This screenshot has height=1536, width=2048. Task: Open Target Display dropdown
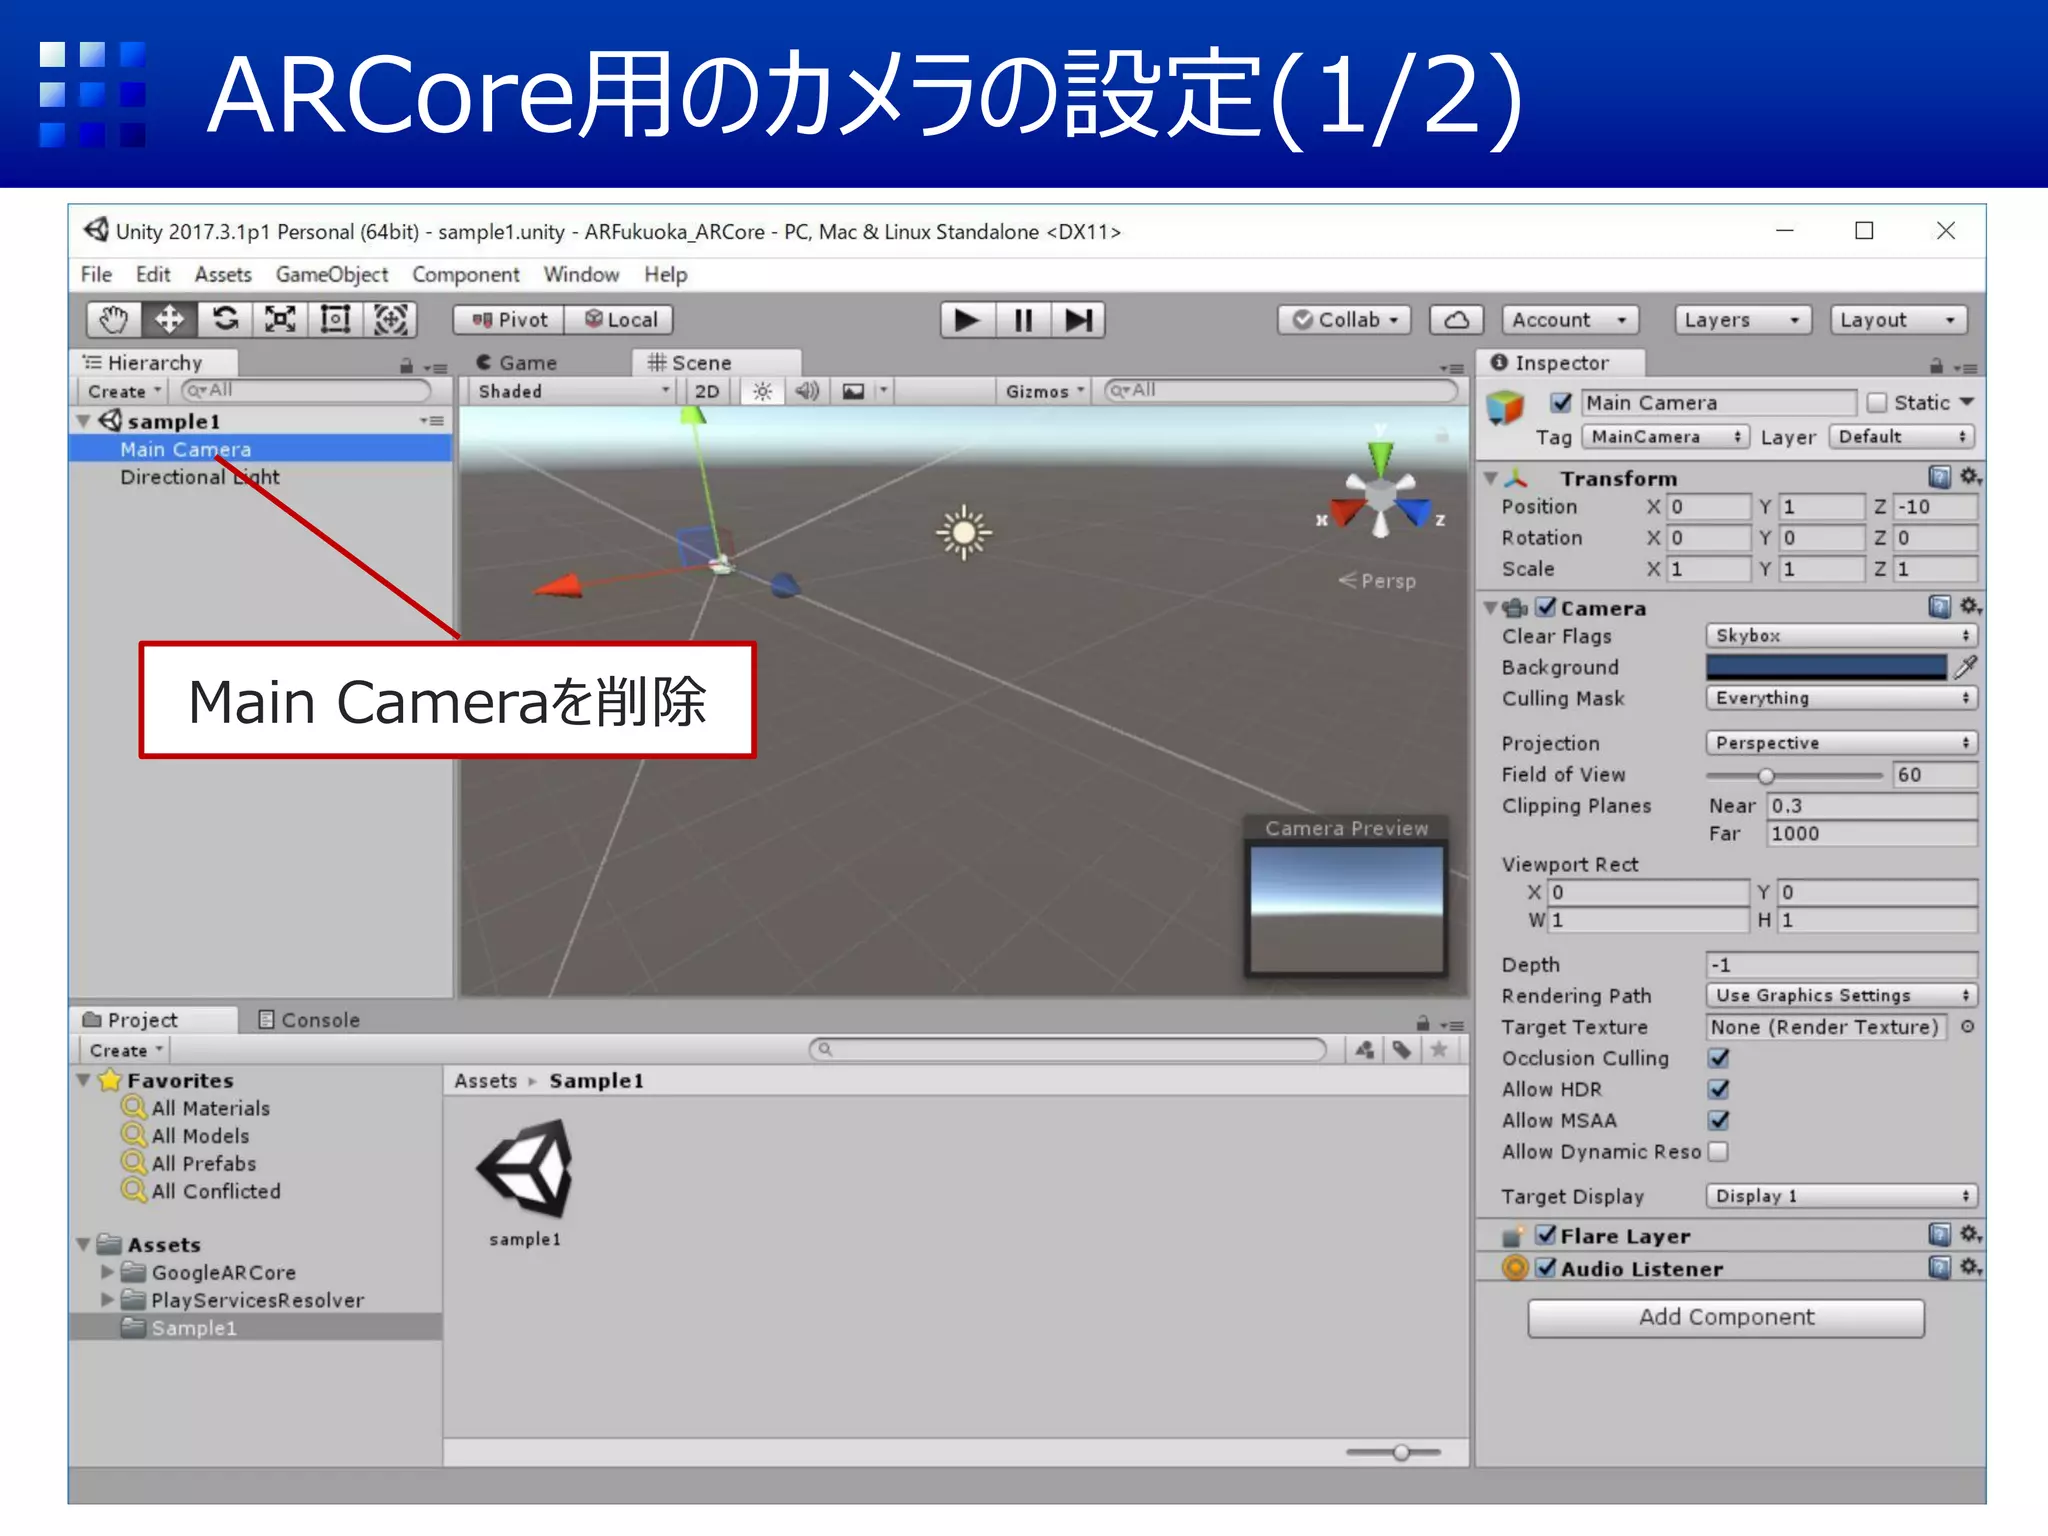pos(1841,1196)
